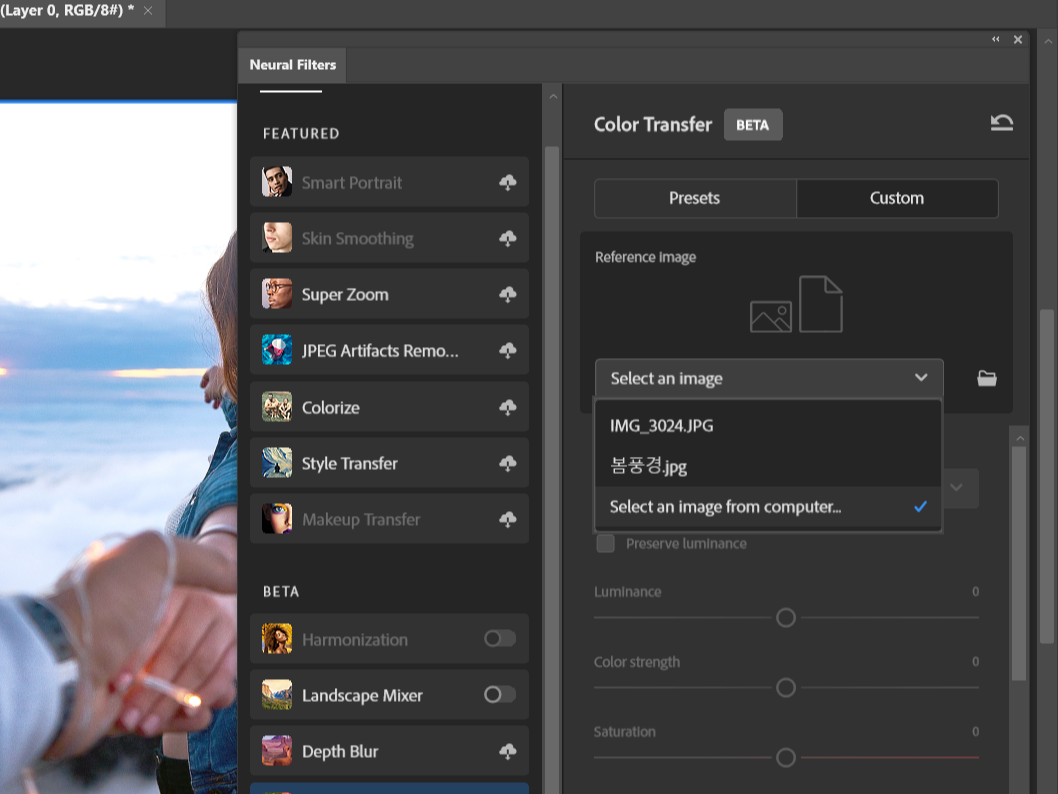
Task: Click the filter list scrollbar up arrow
Action: pyautogui.click(x=553, y=97)
